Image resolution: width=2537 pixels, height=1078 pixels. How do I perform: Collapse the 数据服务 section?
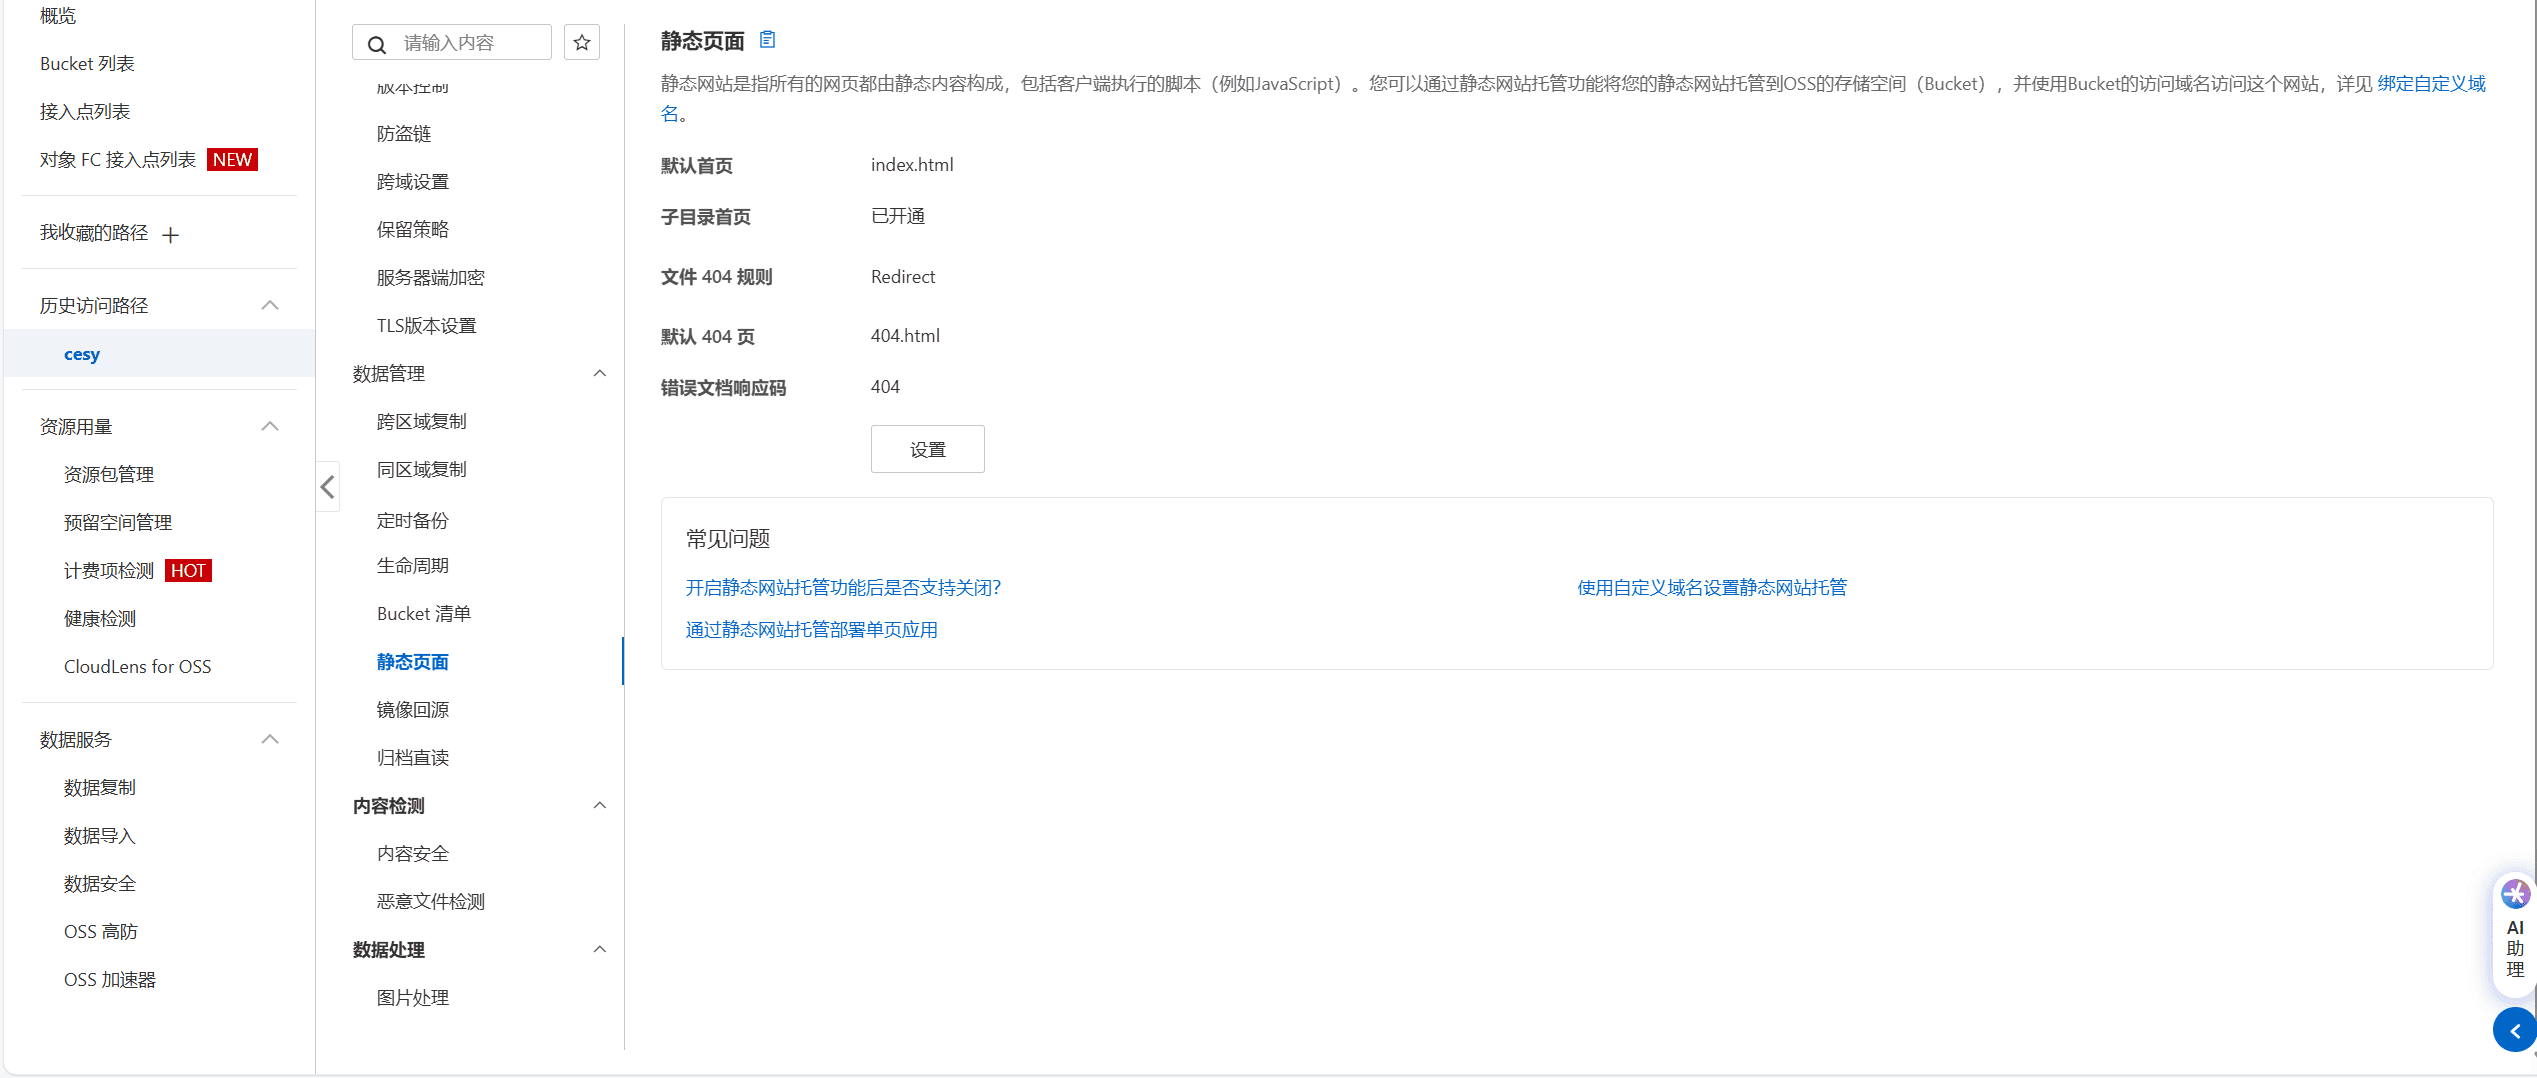(x=269, y=739)
